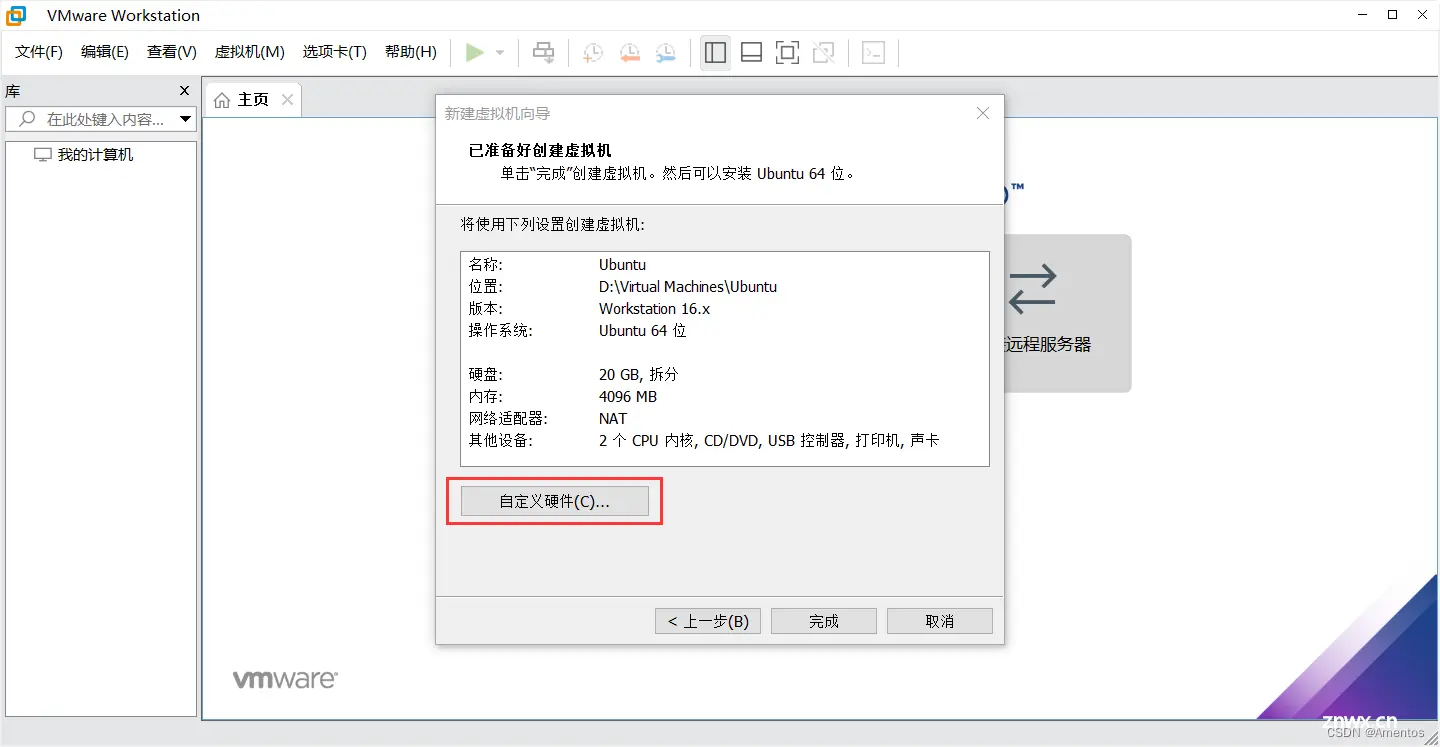
Task: Open the power options dropdown arrow
Action: click(x=500, y=53)
